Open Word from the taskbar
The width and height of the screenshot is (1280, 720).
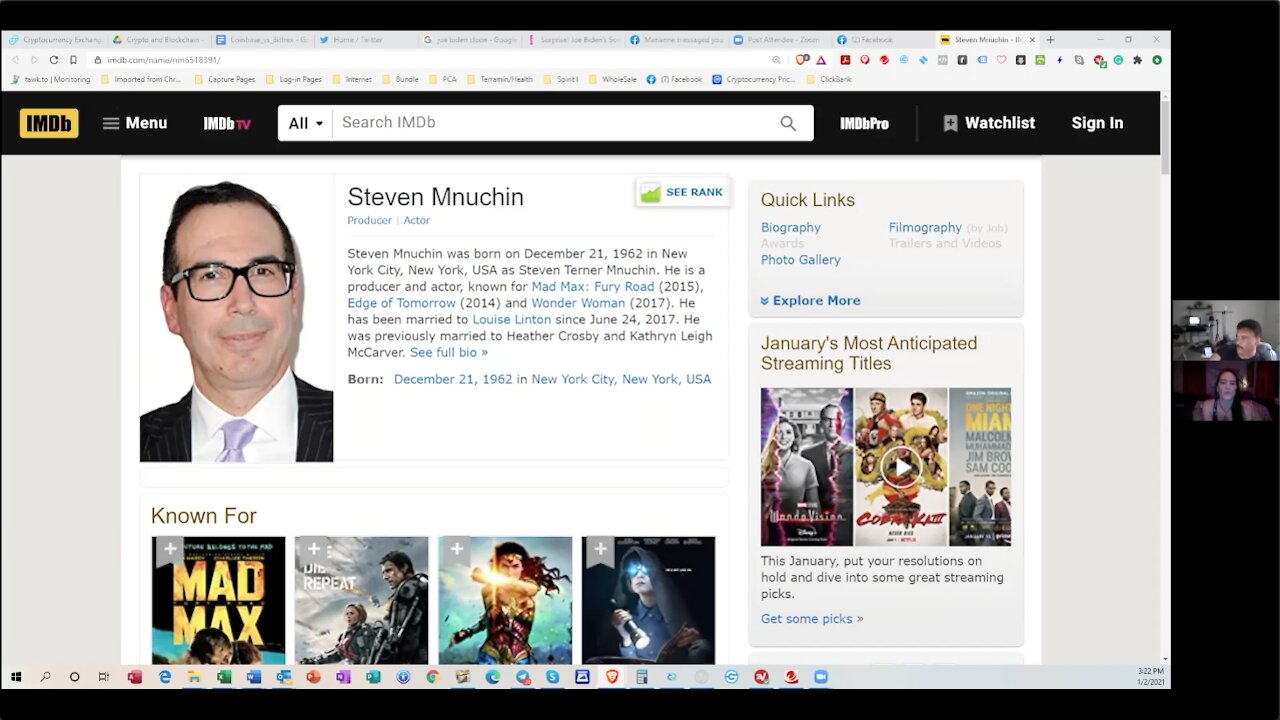coord(254,677)
